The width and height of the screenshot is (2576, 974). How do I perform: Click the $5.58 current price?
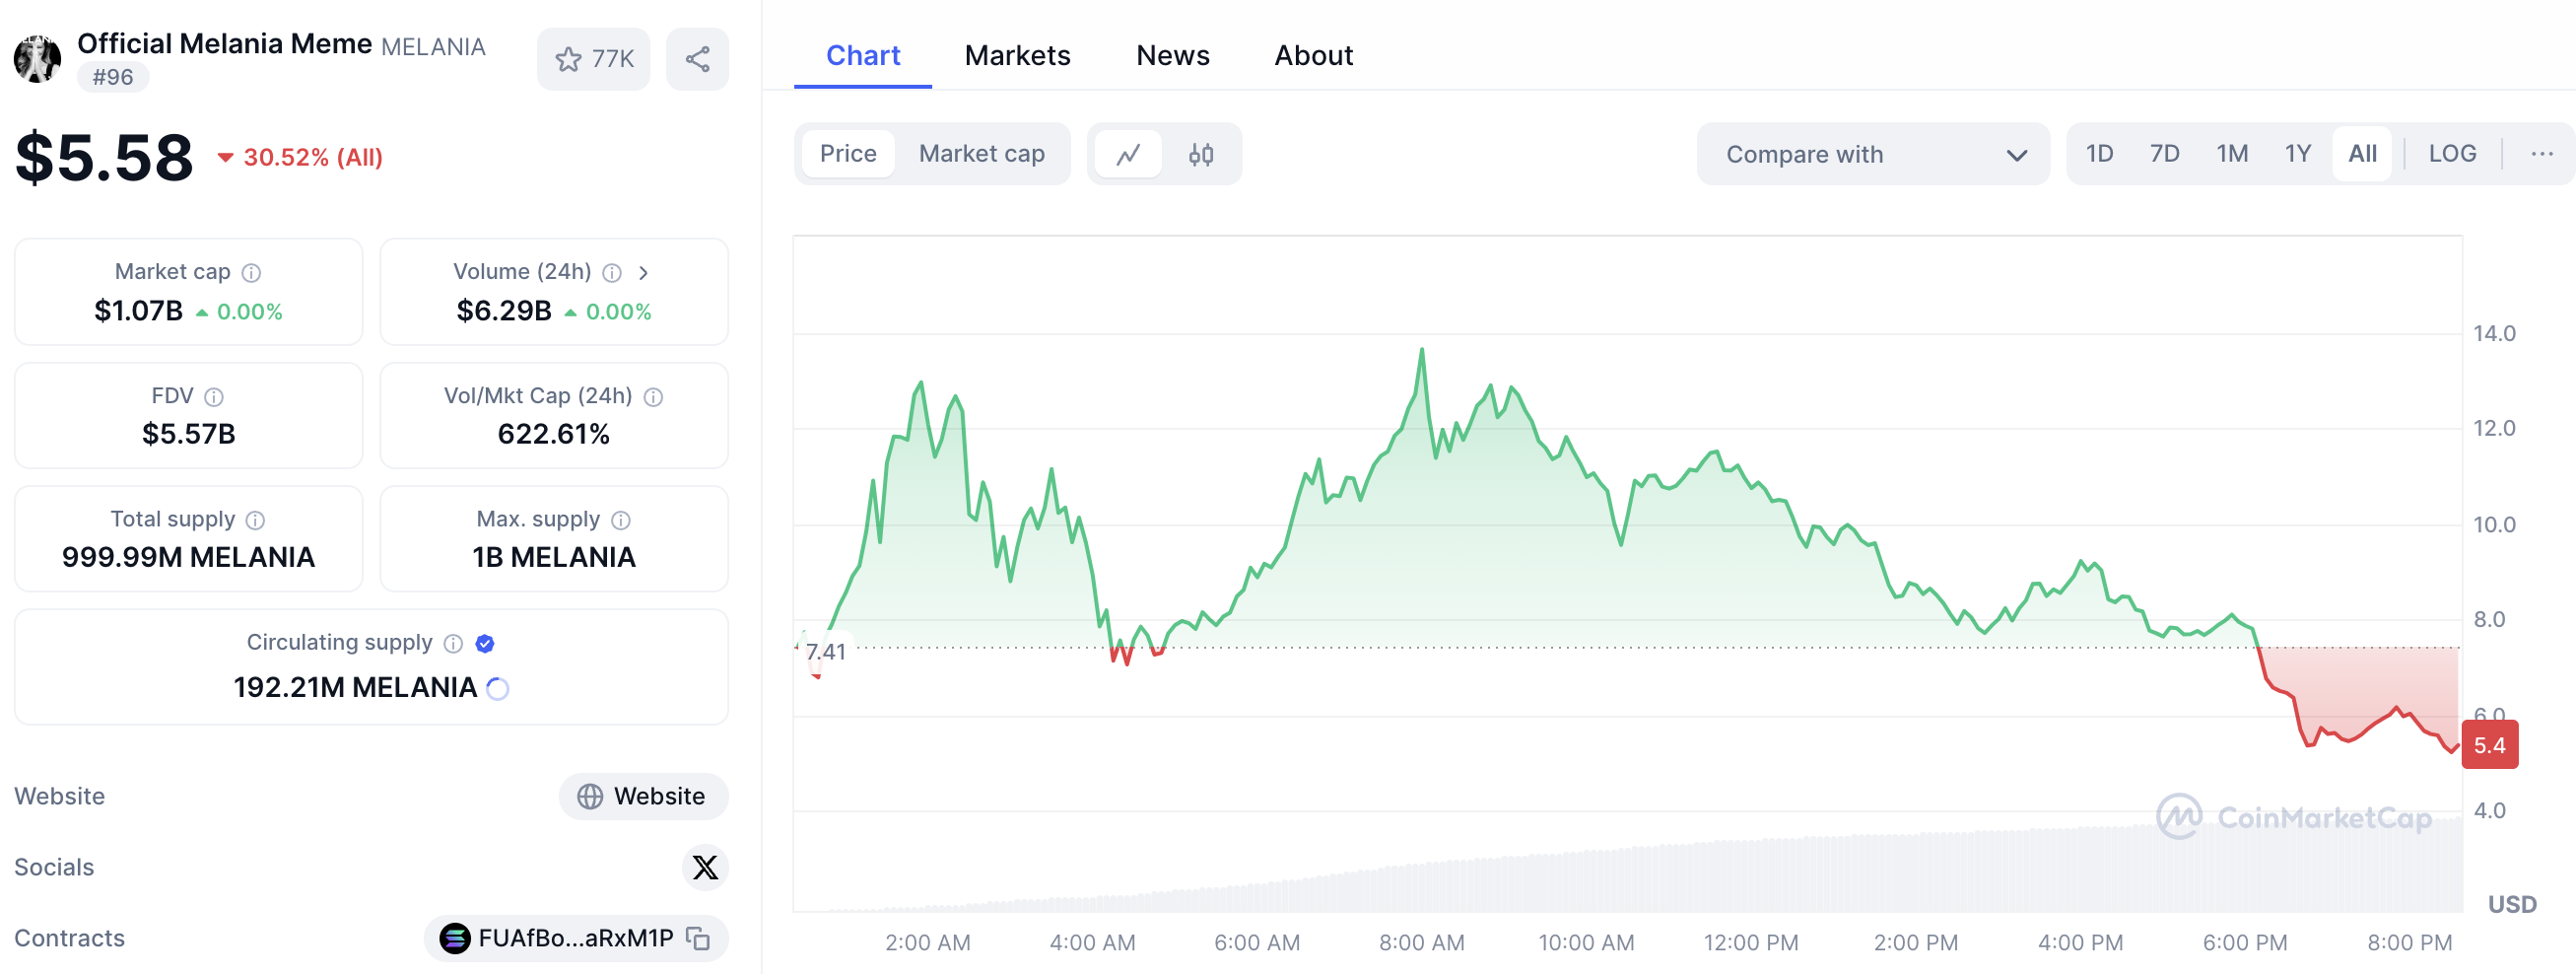(104, 158)
